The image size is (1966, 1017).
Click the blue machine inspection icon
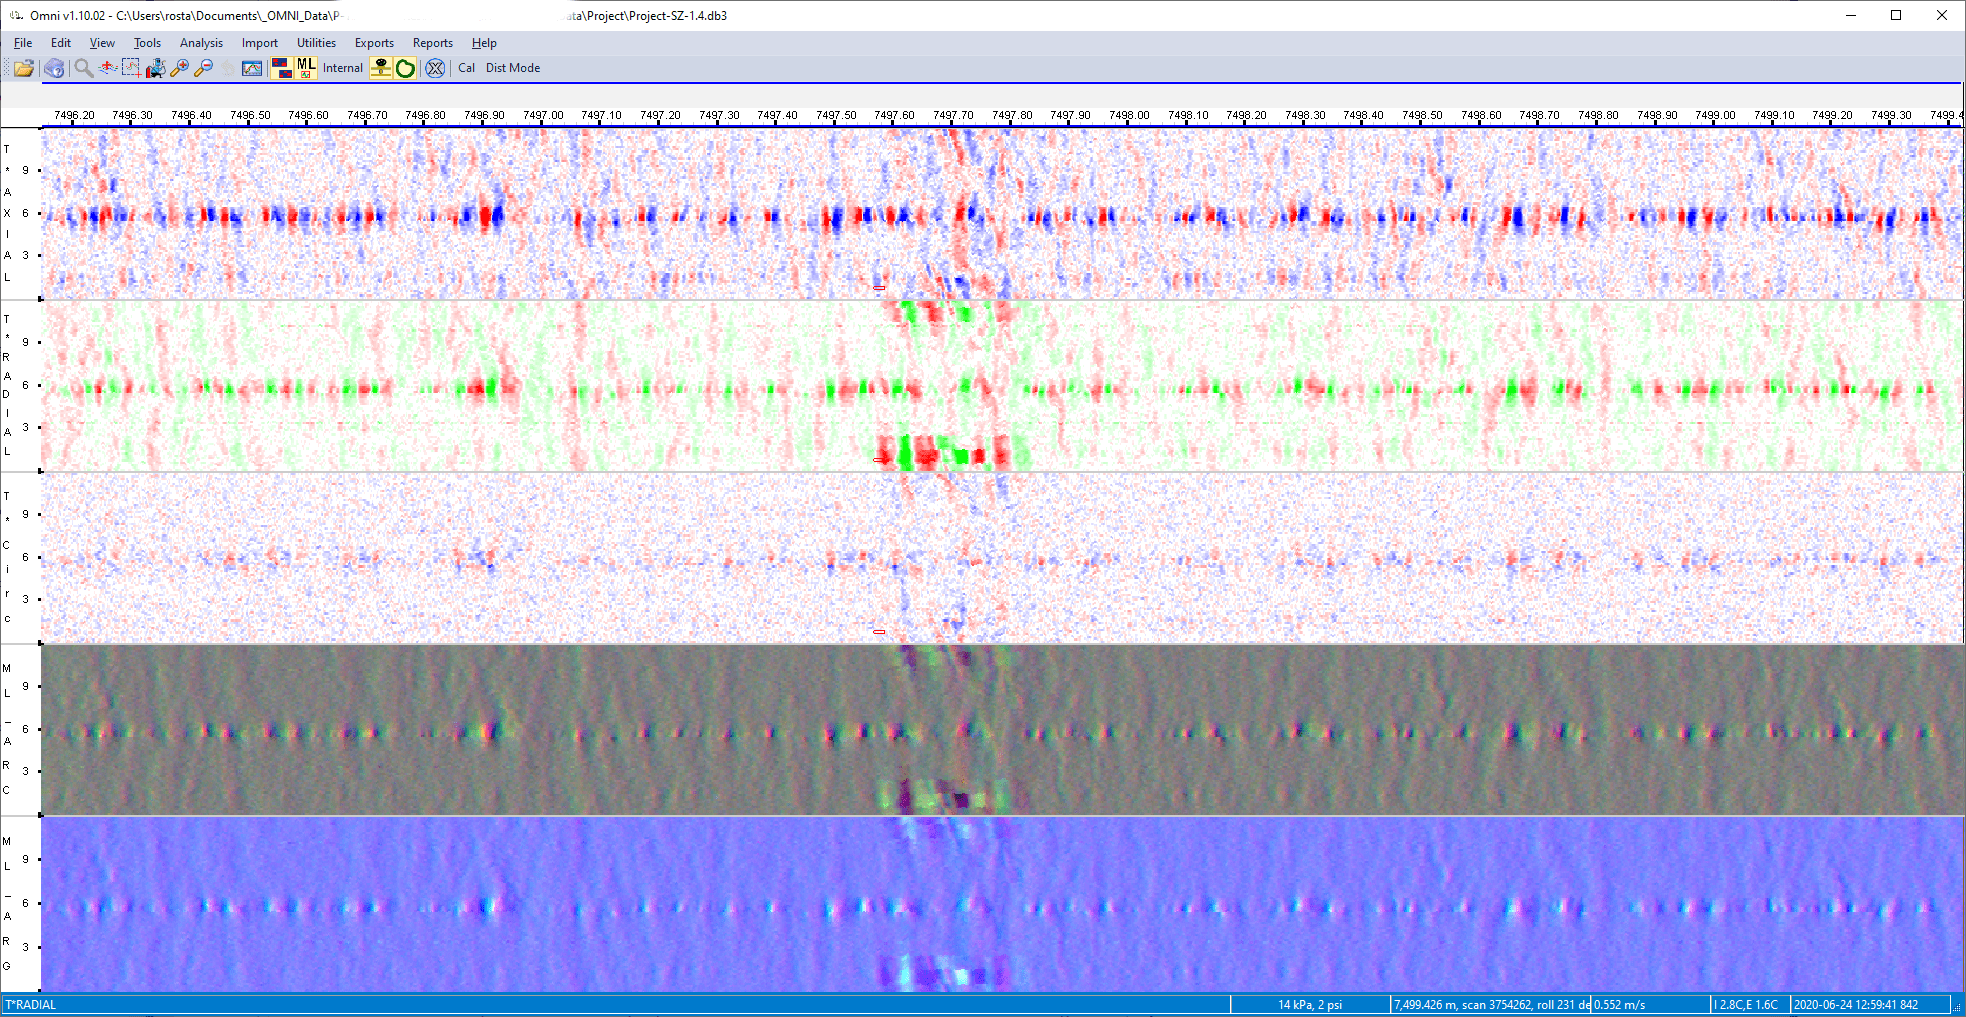155,68
